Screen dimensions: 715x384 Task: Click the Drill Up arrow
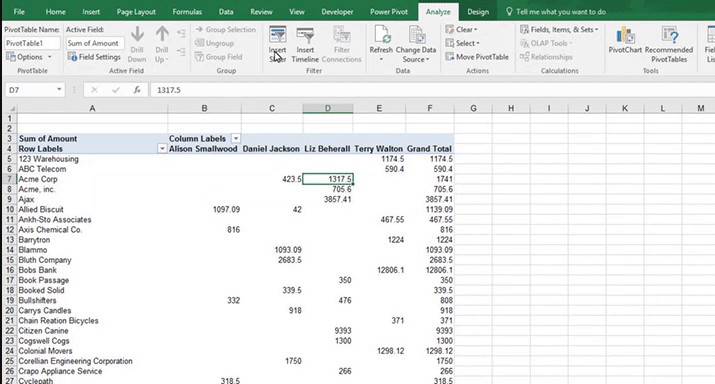tap(162, 34)
